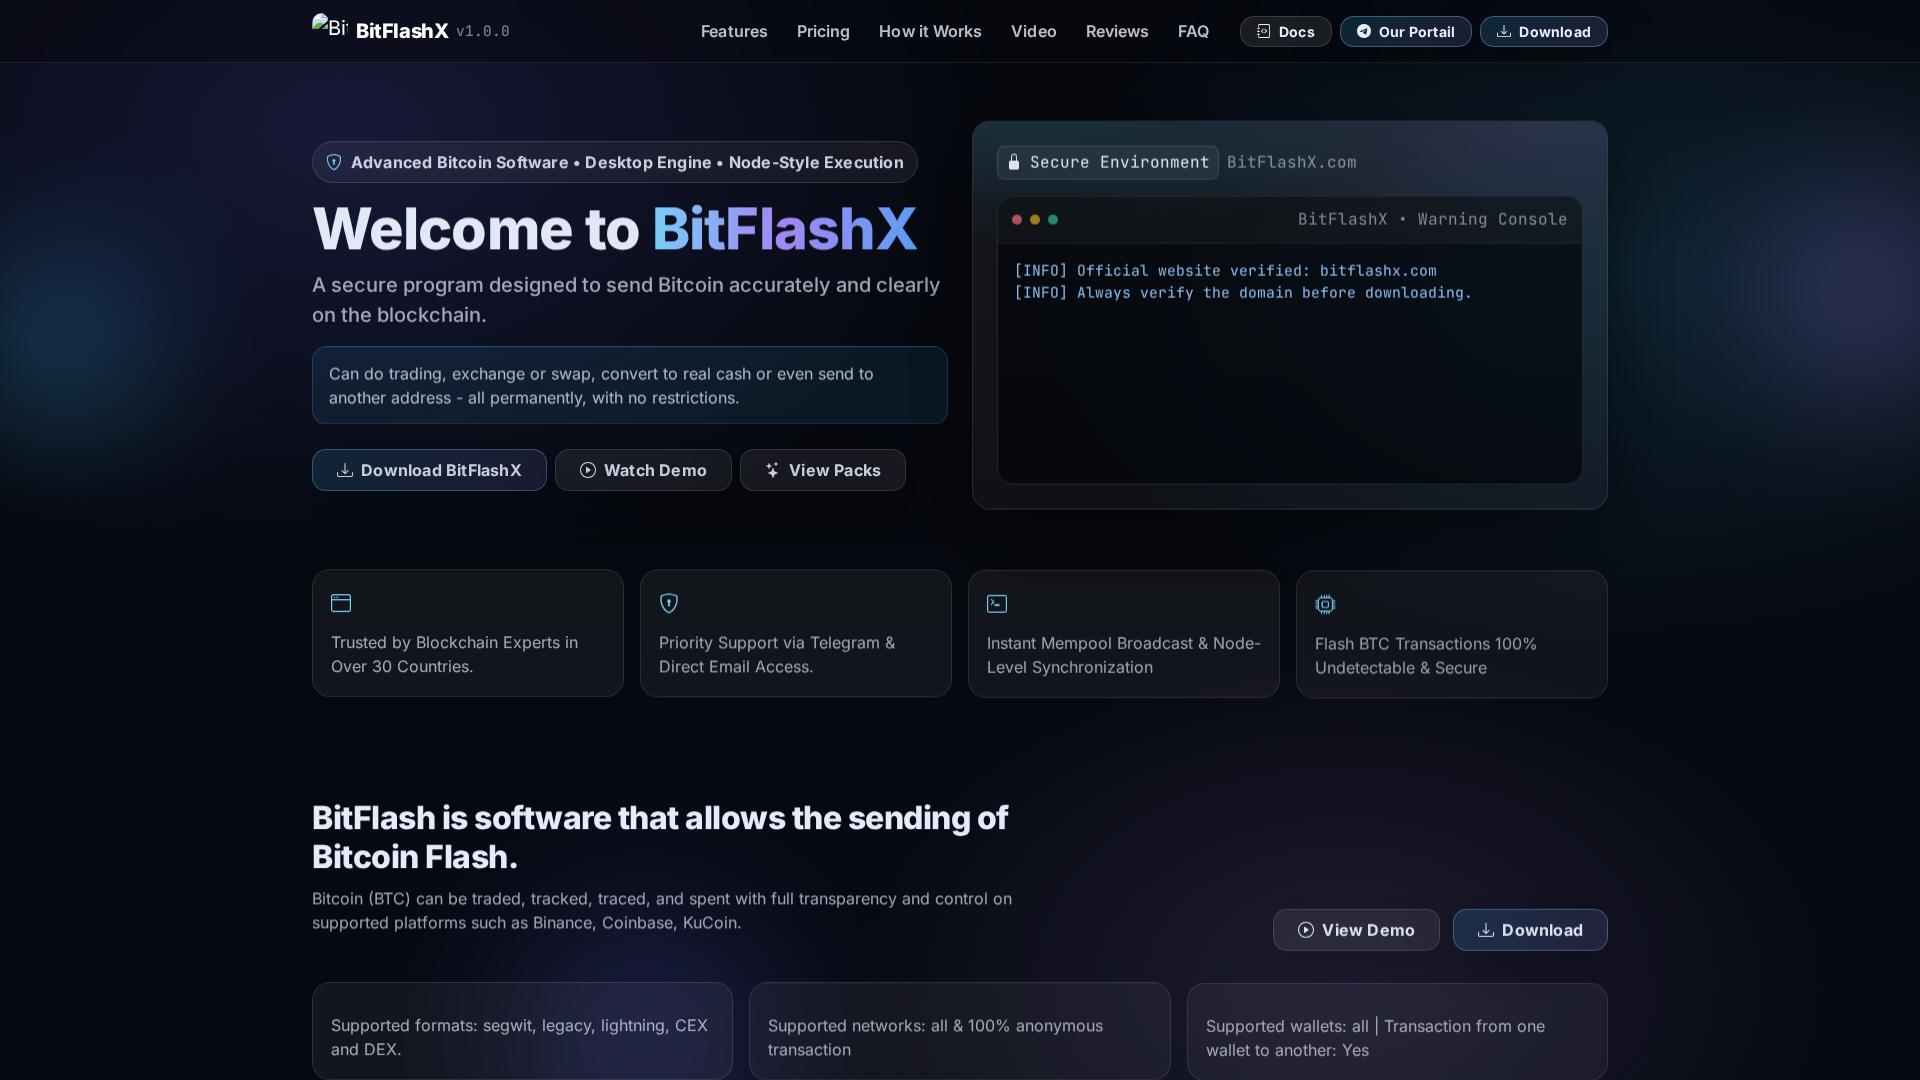Click the sparkle icon on View Packs button
This screenshot has width=1920, height=1080.
[772, 470]
